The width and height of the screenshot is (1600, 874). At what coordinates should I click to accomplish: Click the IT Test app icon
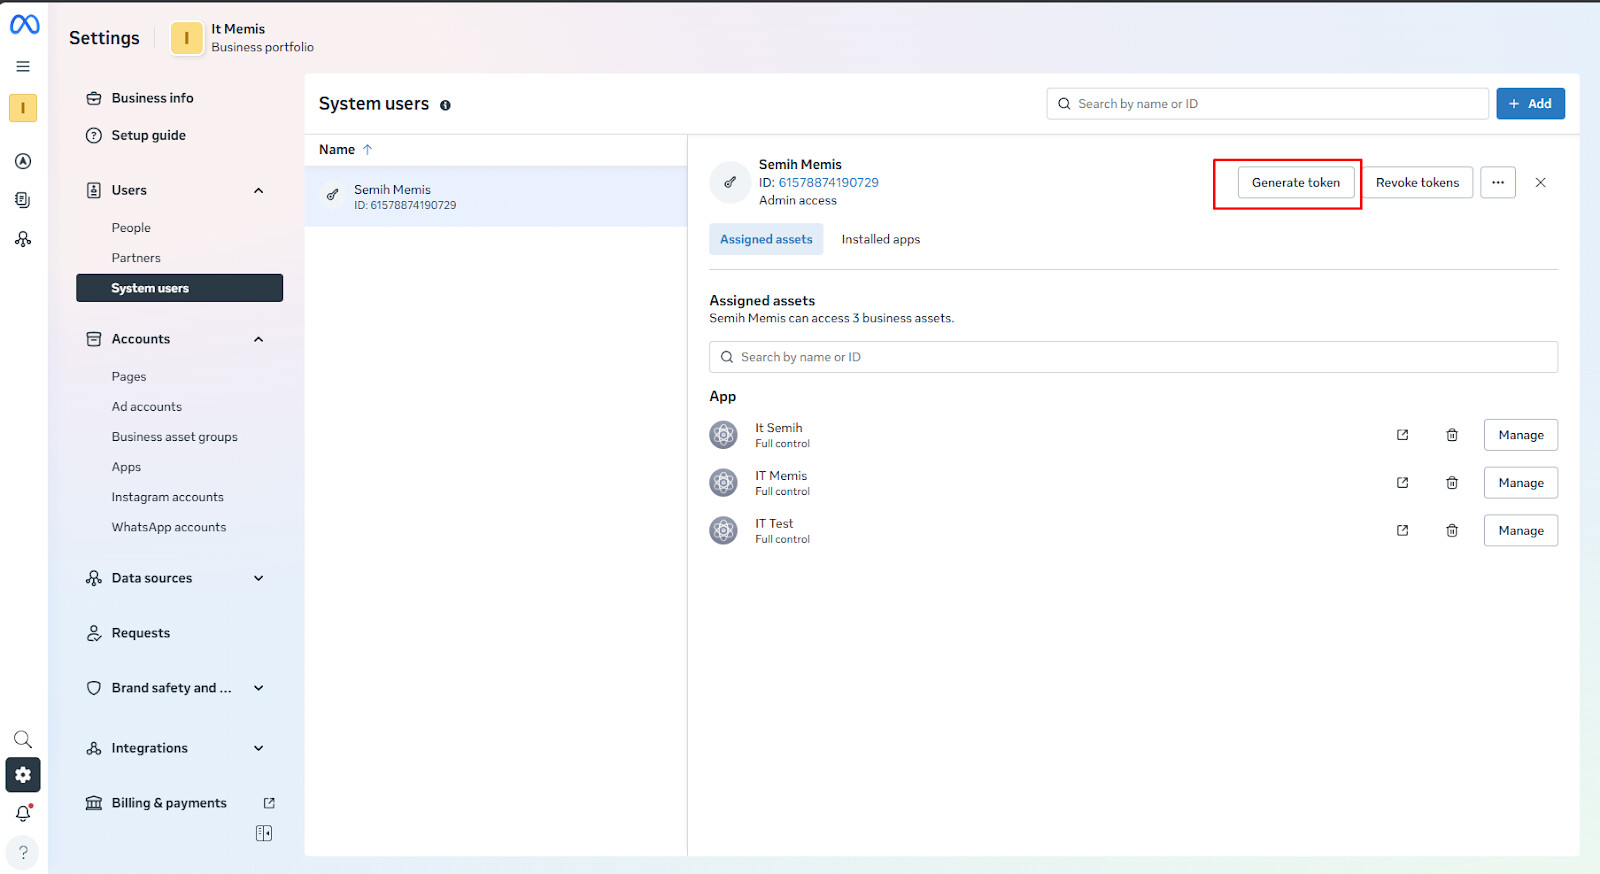pyautogui.click(x=724, y=531)
